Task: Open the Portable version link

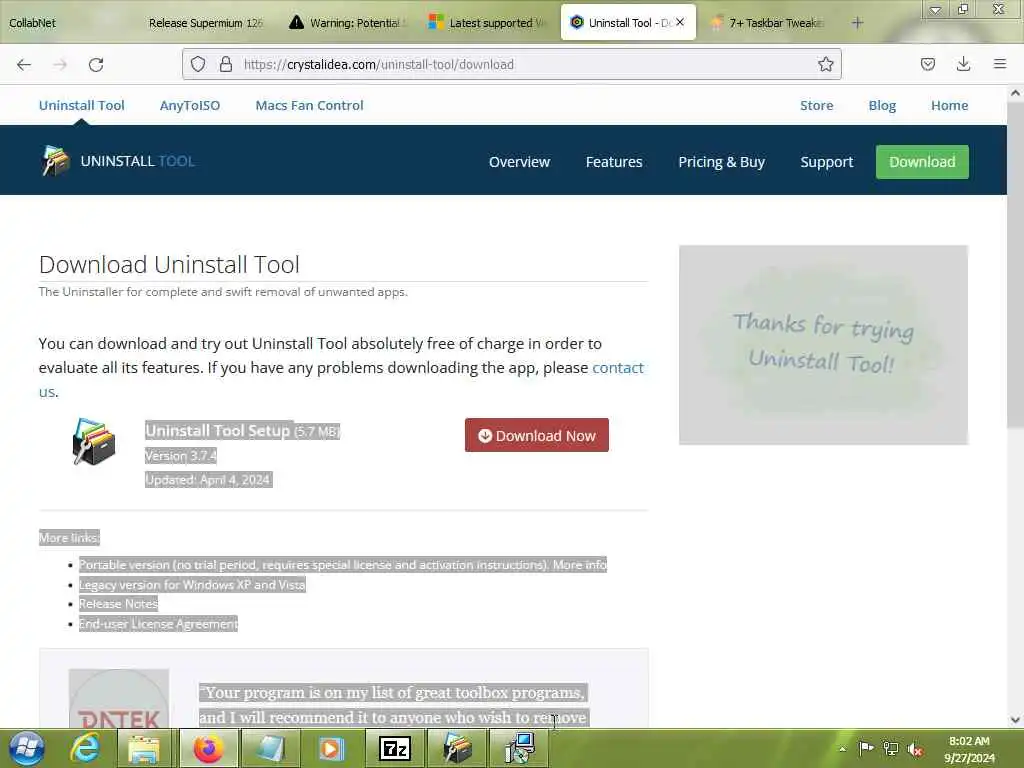Action: click(315, 565)
